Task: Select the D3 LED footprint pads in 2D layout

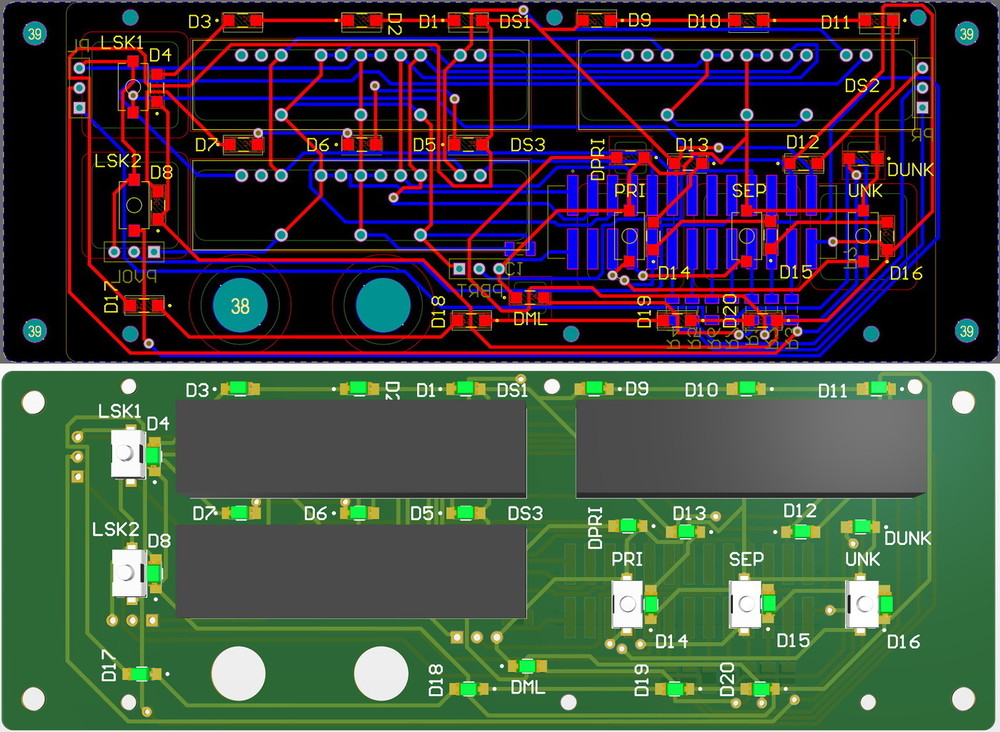Action: 242,22
